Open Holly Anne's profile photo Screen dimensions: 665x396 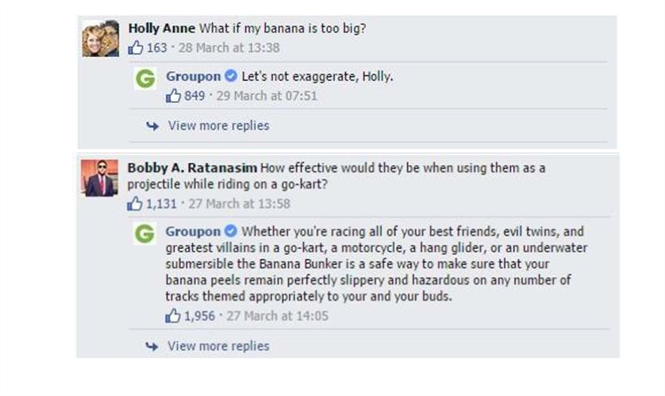(x=101, y=39)
